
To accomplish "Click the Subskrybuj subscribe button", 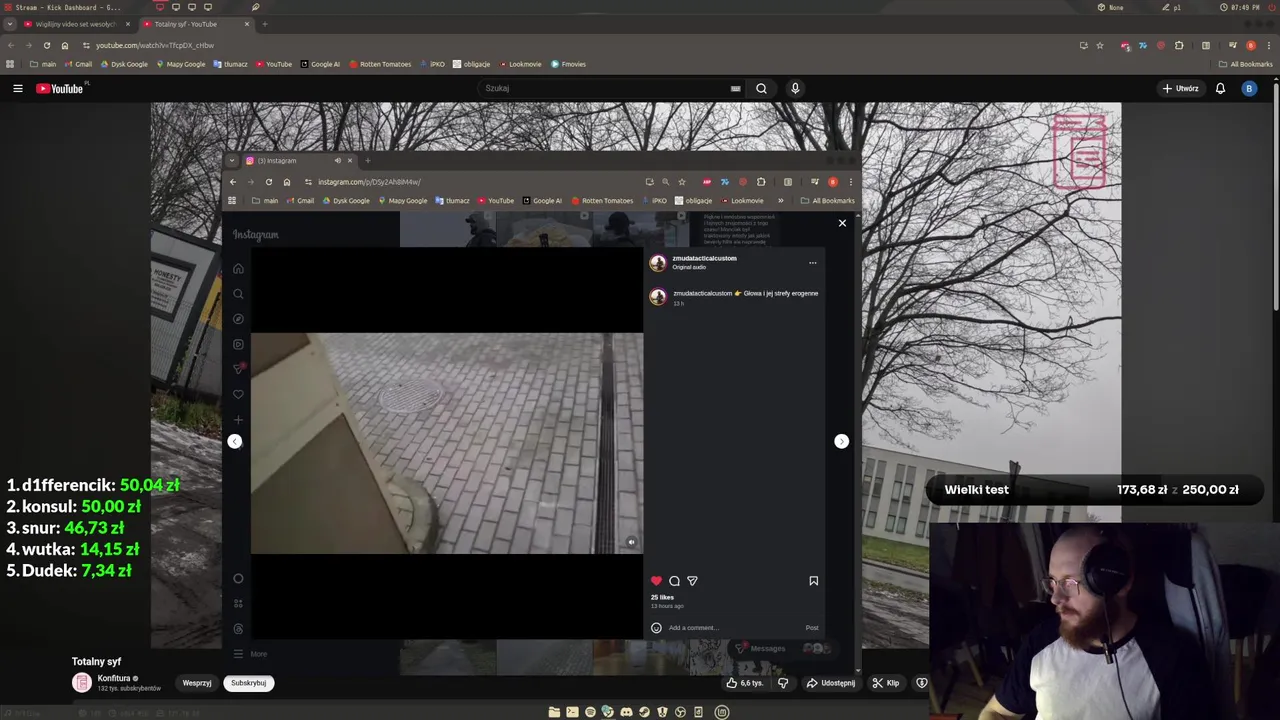I will tap(248, 683).
